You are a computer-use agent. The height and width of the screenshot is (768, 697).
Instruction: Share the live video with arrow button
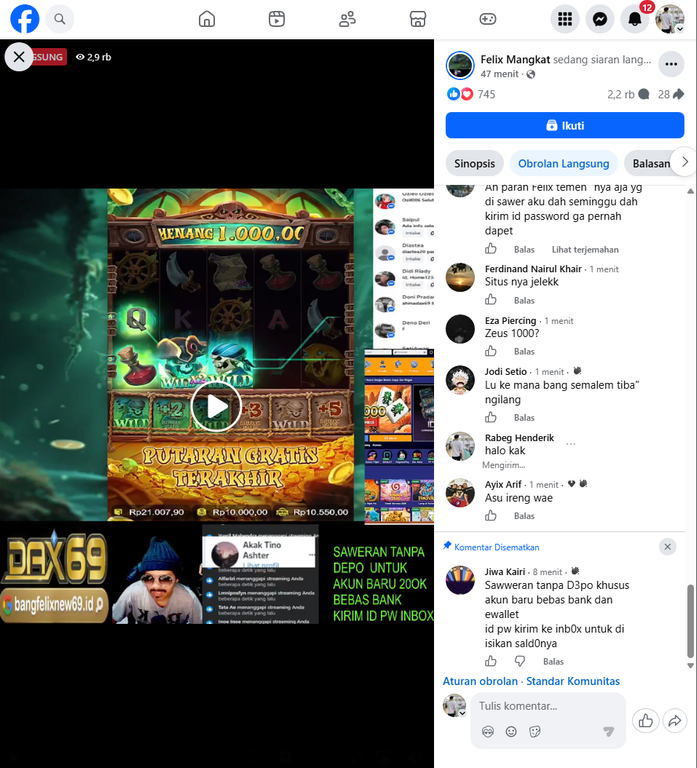coord(675,720)
